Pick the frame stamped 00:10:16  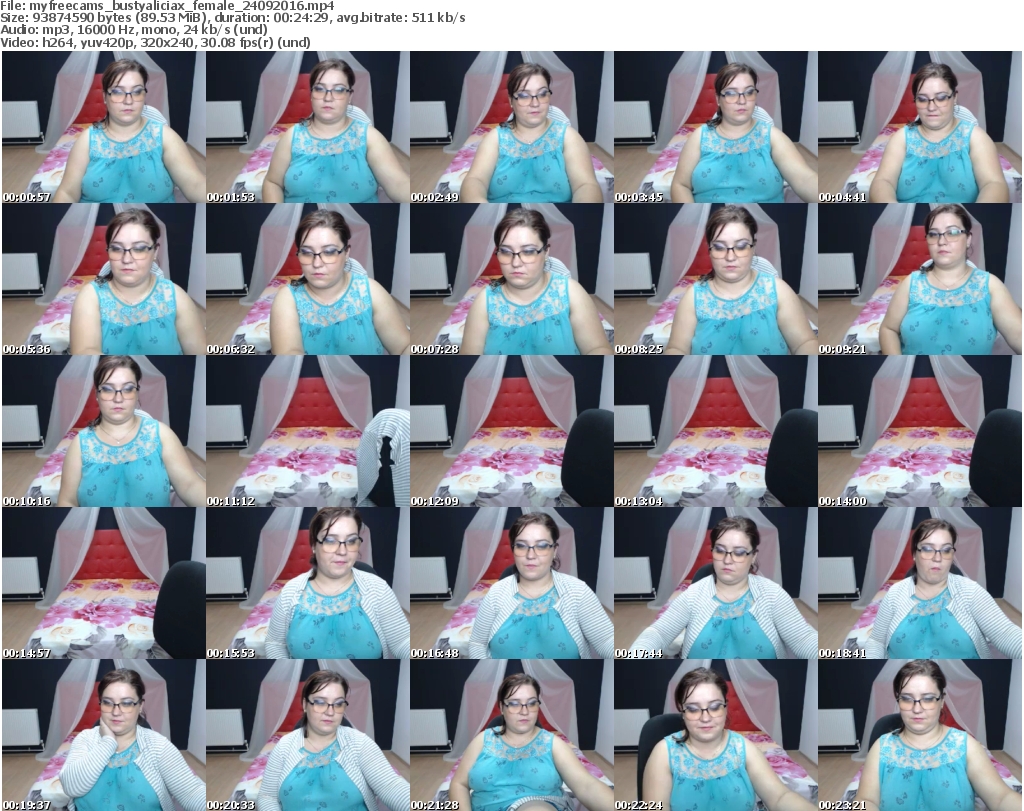(x=104, y=432)
